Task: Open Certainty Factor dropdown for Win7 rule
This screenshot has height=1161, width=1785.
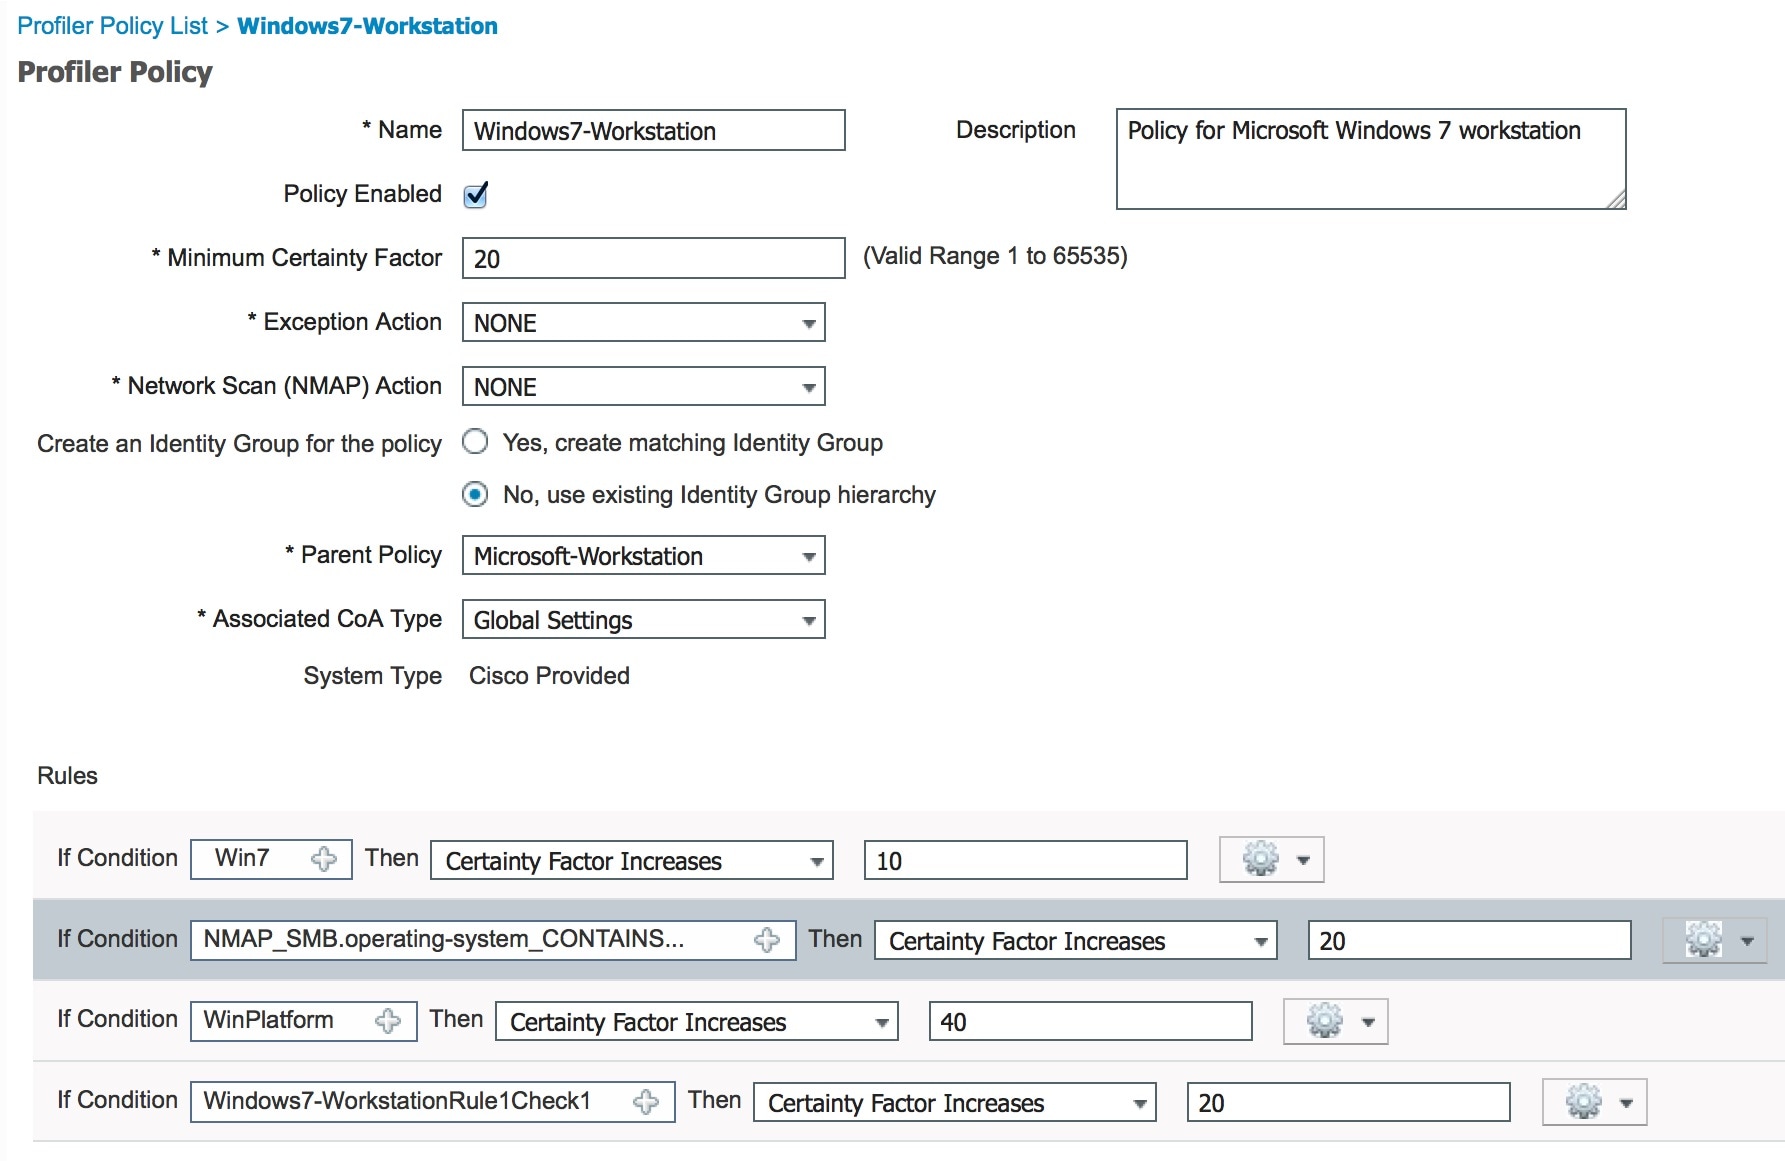Action: pos(632,860)
